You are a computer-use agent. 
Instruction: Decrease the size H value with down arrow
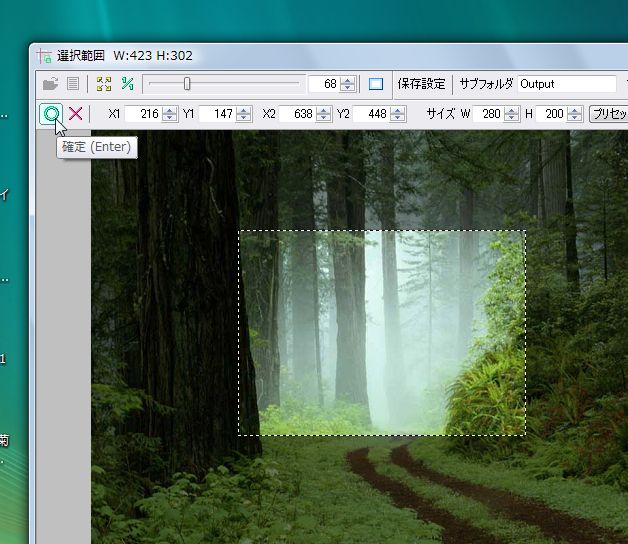tap(574, 118)
